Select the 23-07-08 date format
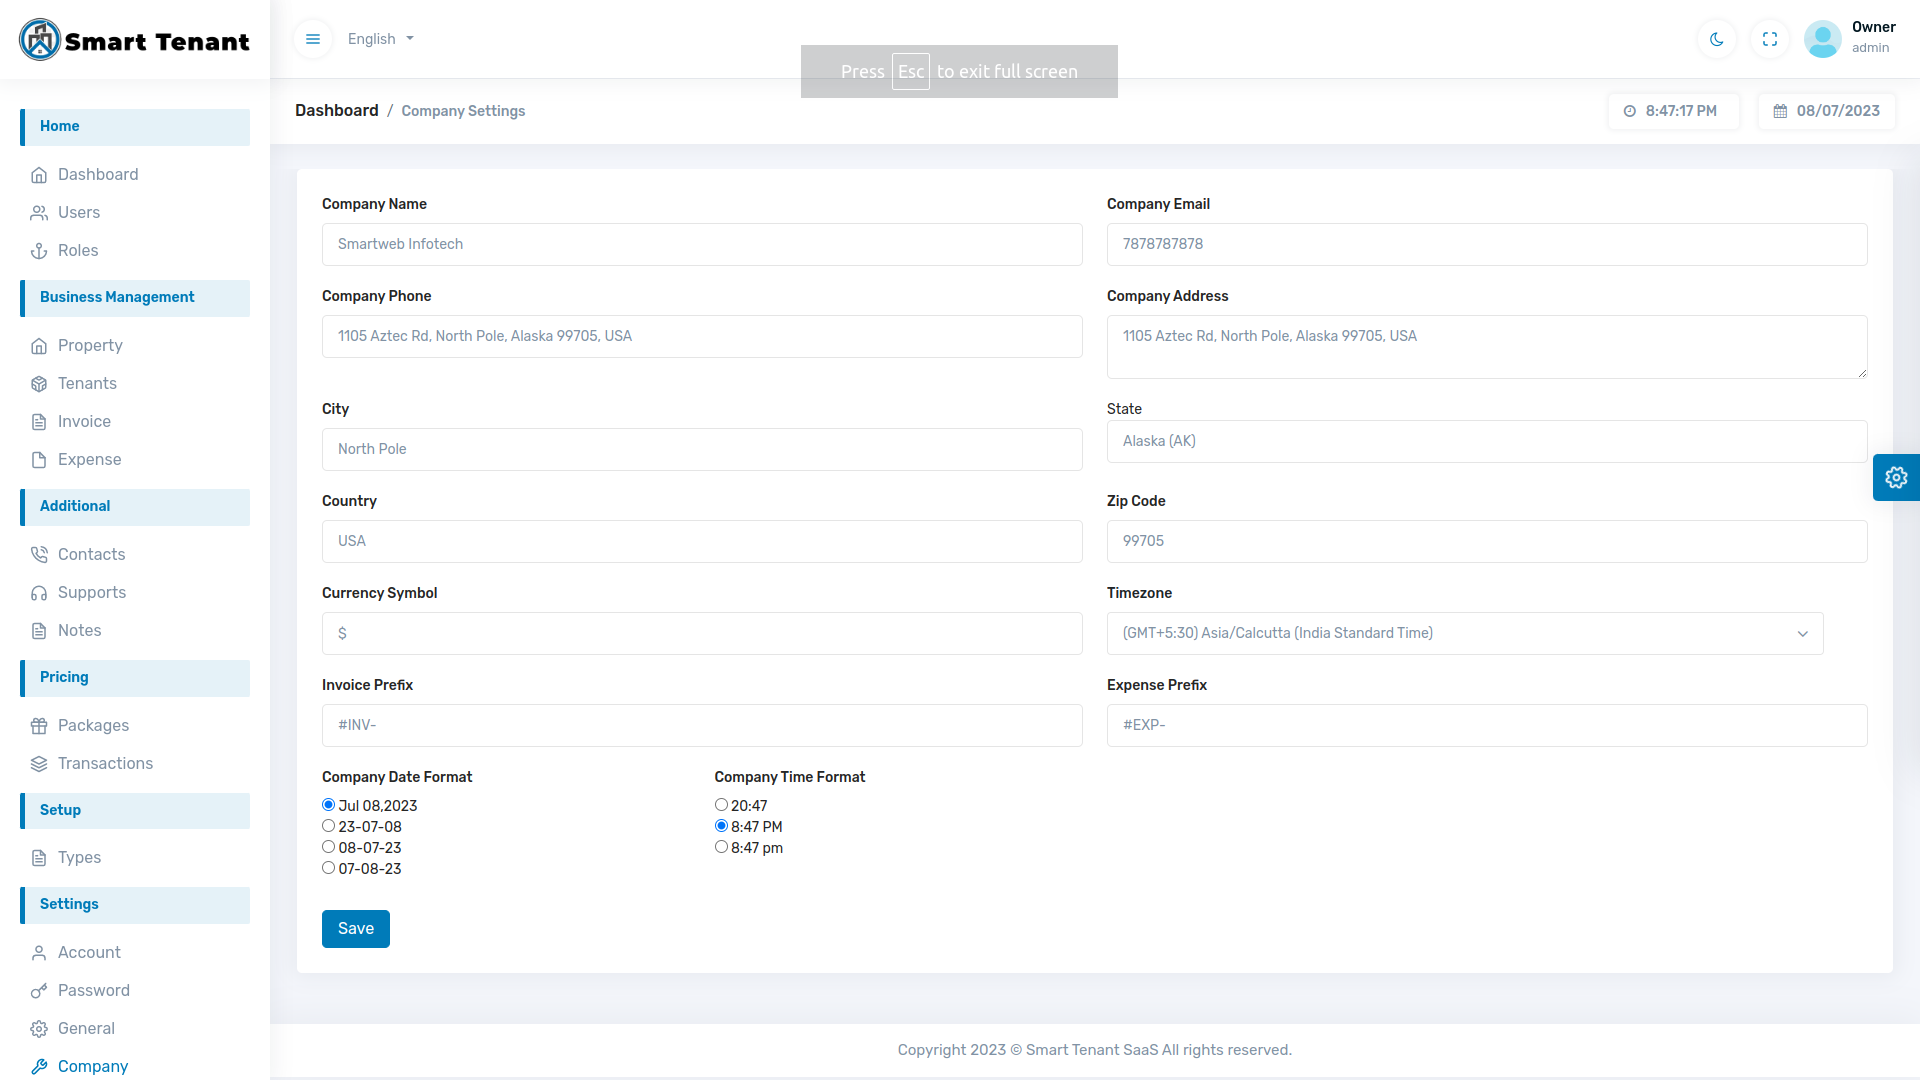Viewport: 1920px width, 1080px height. [328, 826]
